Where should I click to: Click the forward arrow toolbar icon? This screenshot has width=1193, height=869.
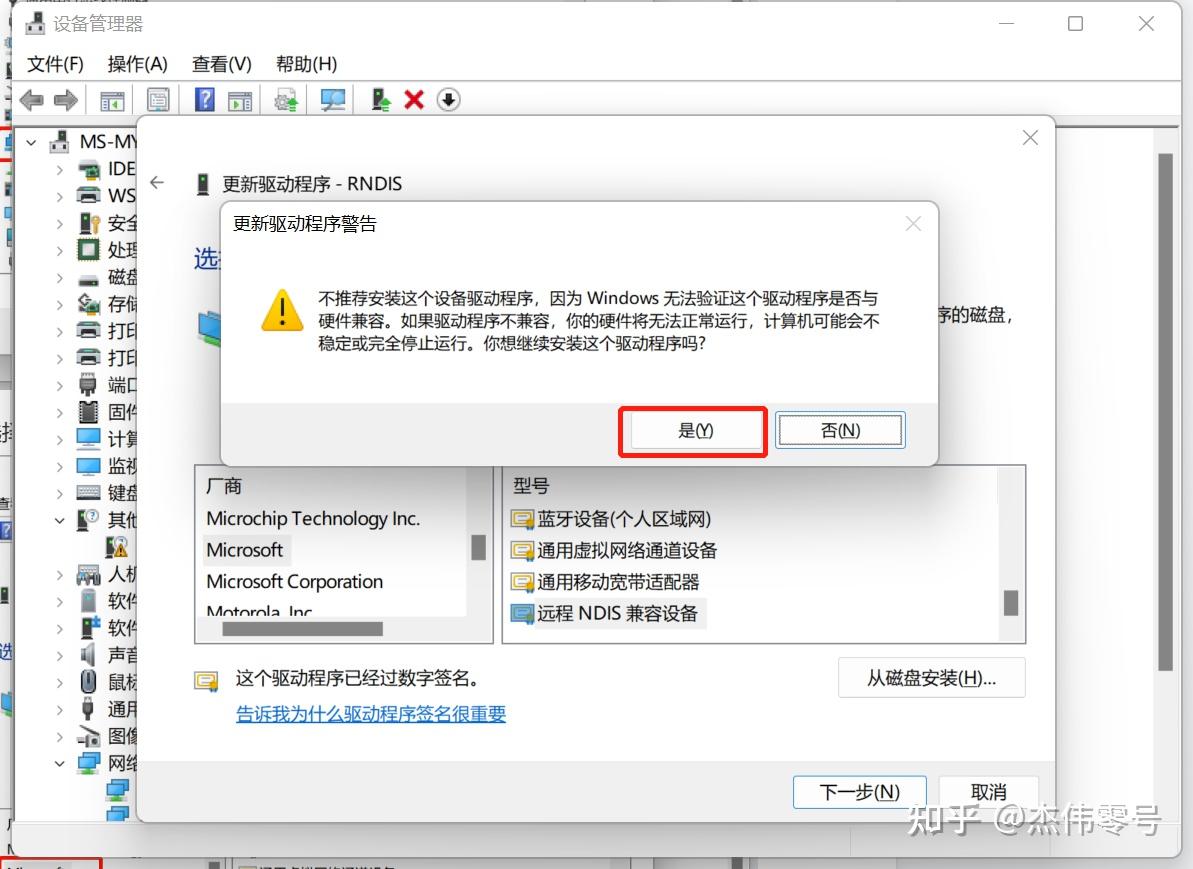(x=66, y=100)
